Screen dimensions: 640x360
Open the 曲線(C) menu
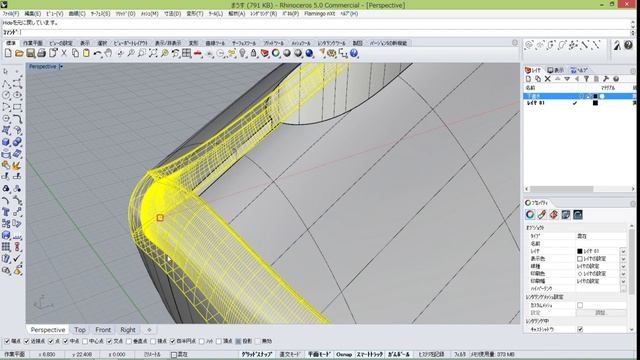pyautogui.click(x=77, y=14)
